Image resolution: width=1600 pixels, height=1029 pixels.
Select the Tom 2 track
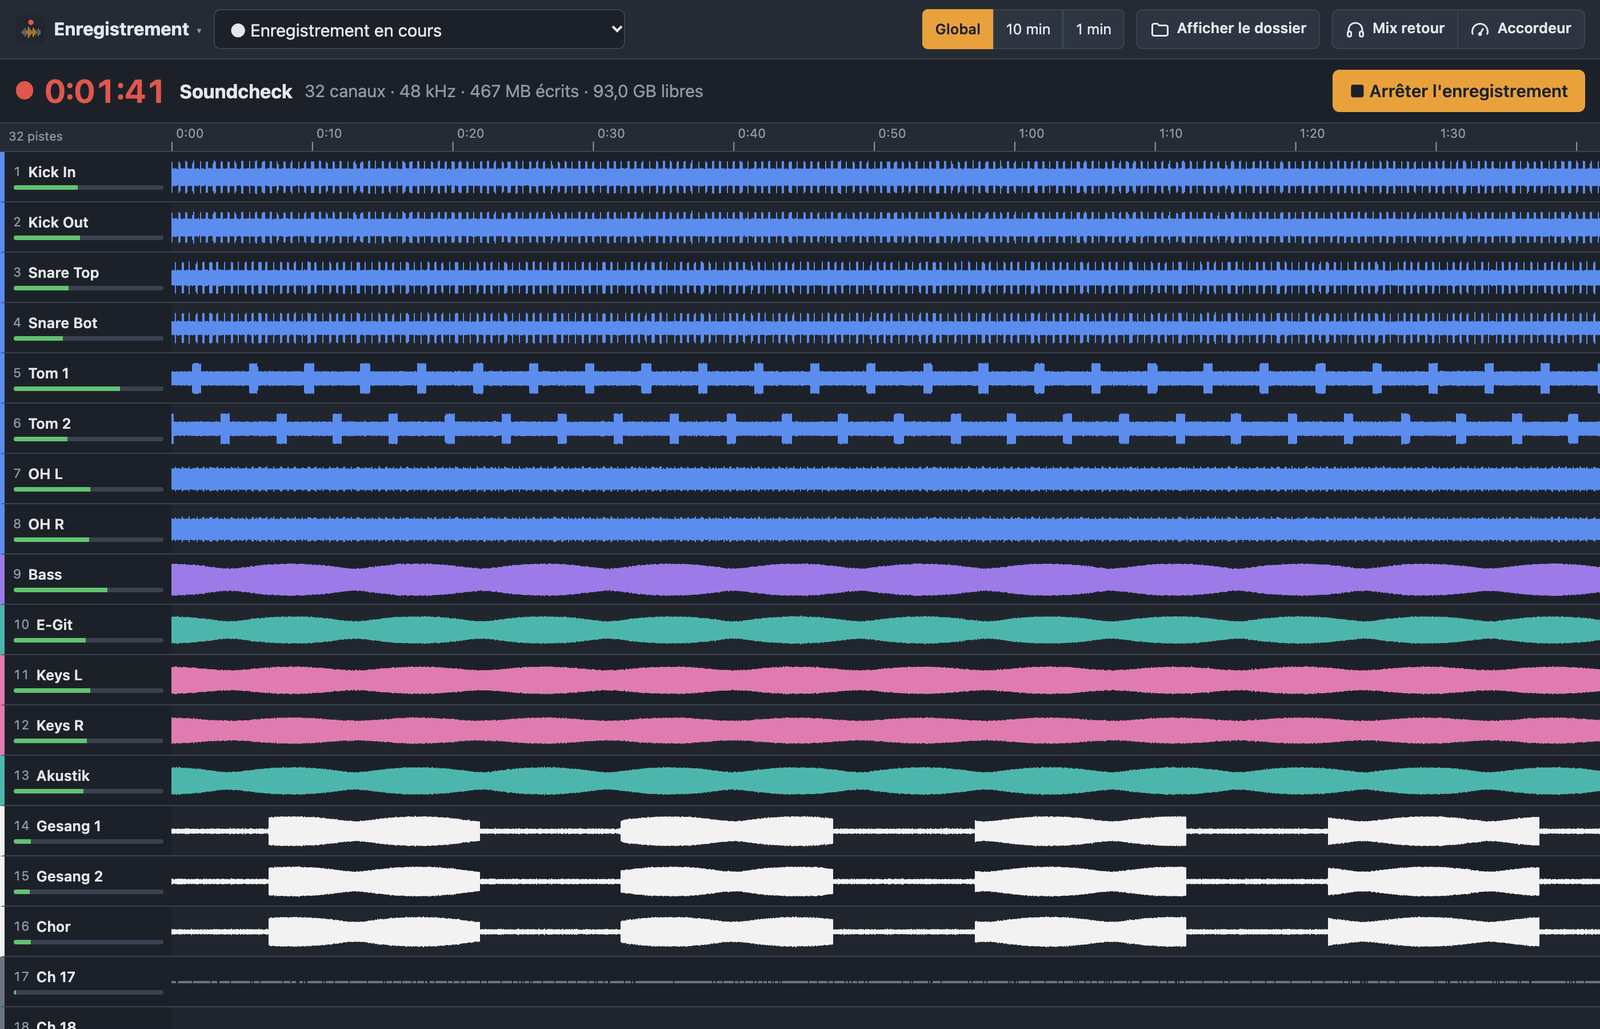coord(88,428)
